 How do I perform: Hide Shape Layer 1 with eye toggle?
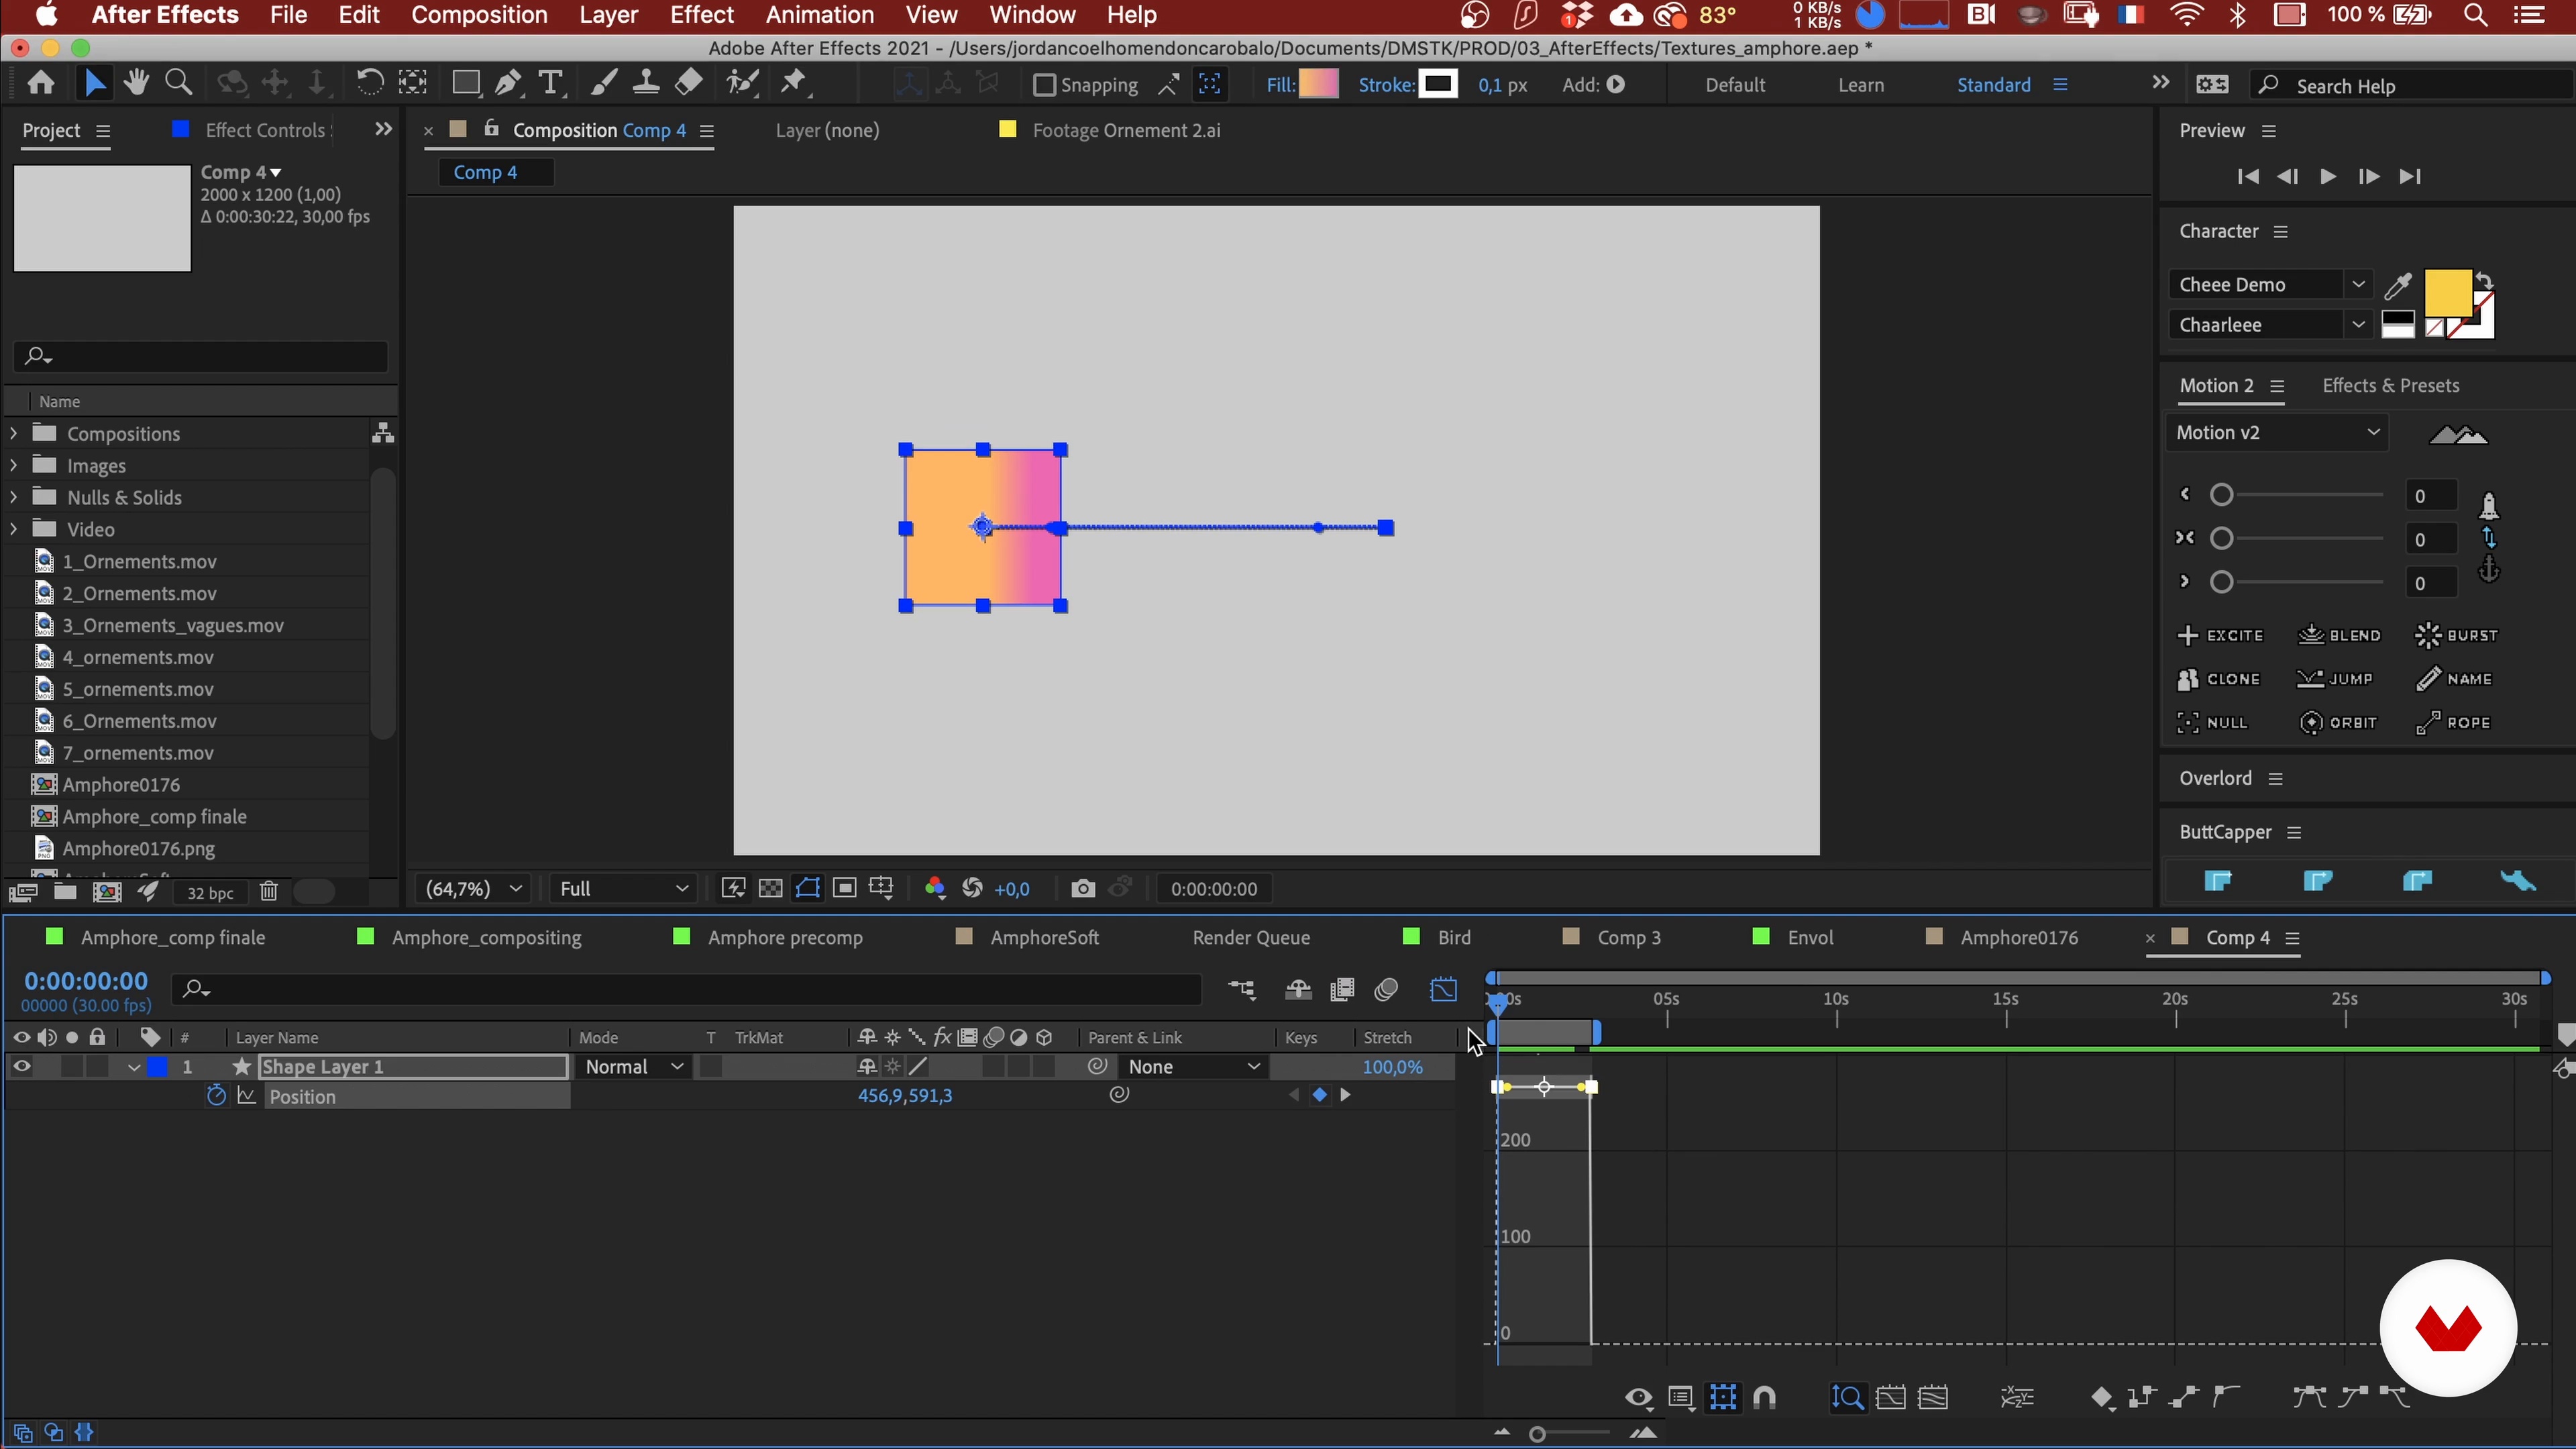tap(21, 1067)
